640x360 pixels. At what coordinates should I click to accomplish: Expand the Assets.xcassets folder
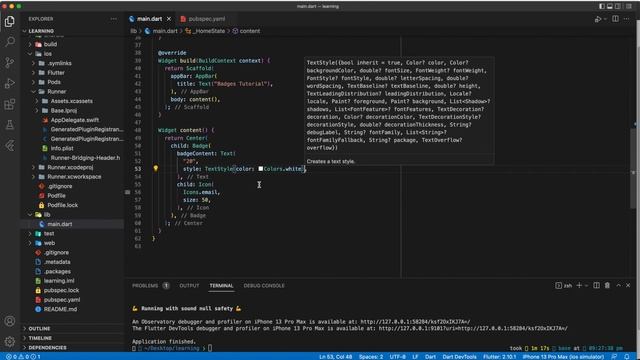(x=37, y=101)
